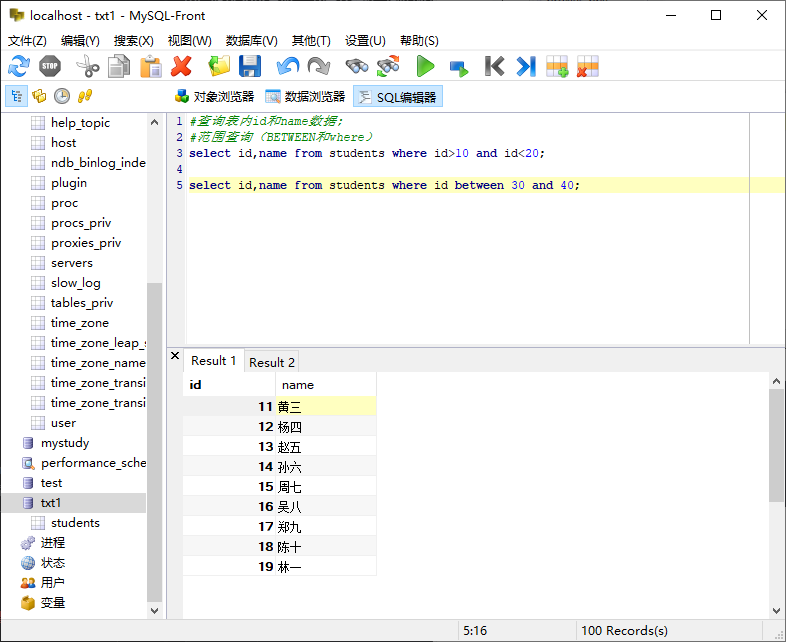Click the Open file folder icon

(219, 66)
